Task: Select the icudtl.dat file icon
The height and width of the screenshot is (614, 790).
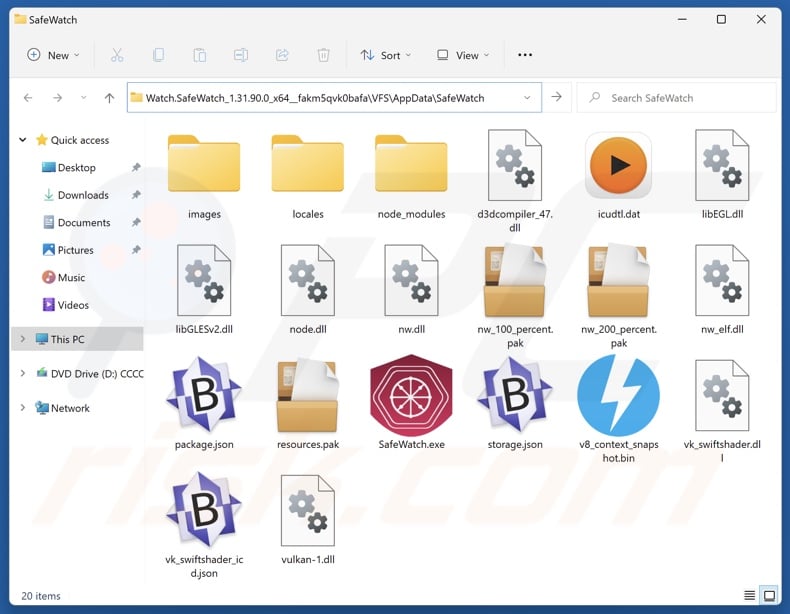Action: point(618,166)
